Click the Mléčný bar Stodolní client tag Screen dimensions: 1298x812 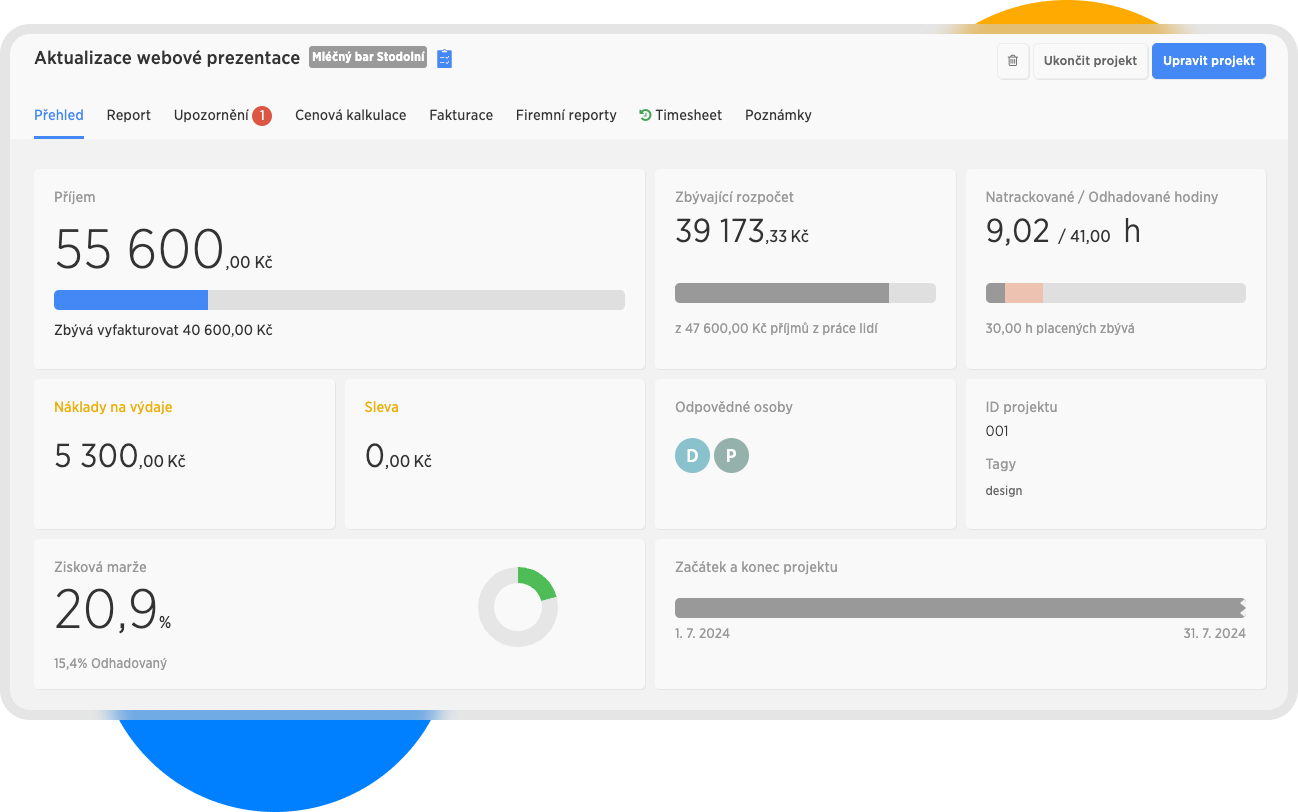[368, 58]
